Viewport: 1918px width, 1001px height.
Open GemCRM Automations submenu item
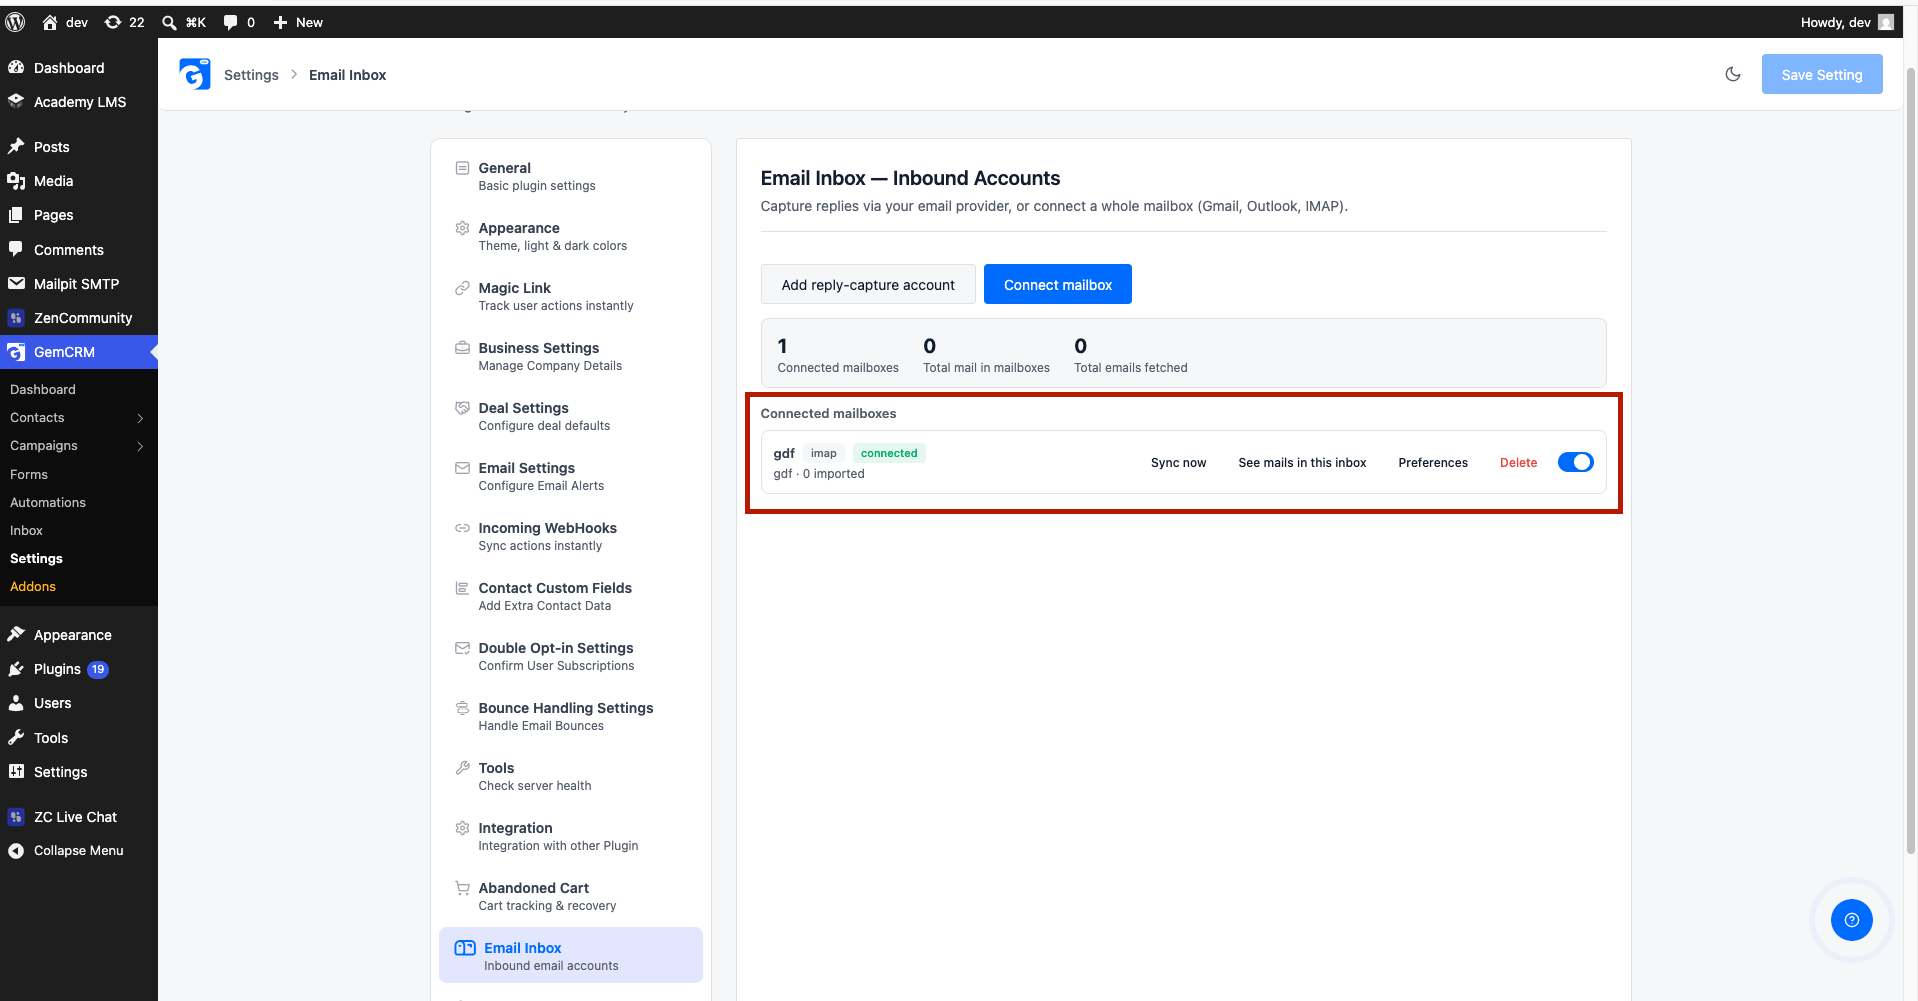pyautogui.click(x=48, y=502)
